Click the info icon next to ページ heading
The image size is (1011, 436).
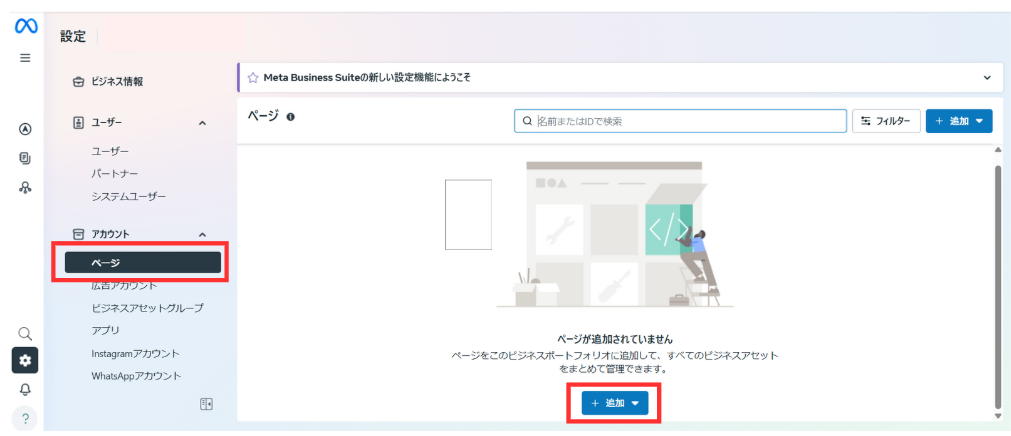point(290,117)
